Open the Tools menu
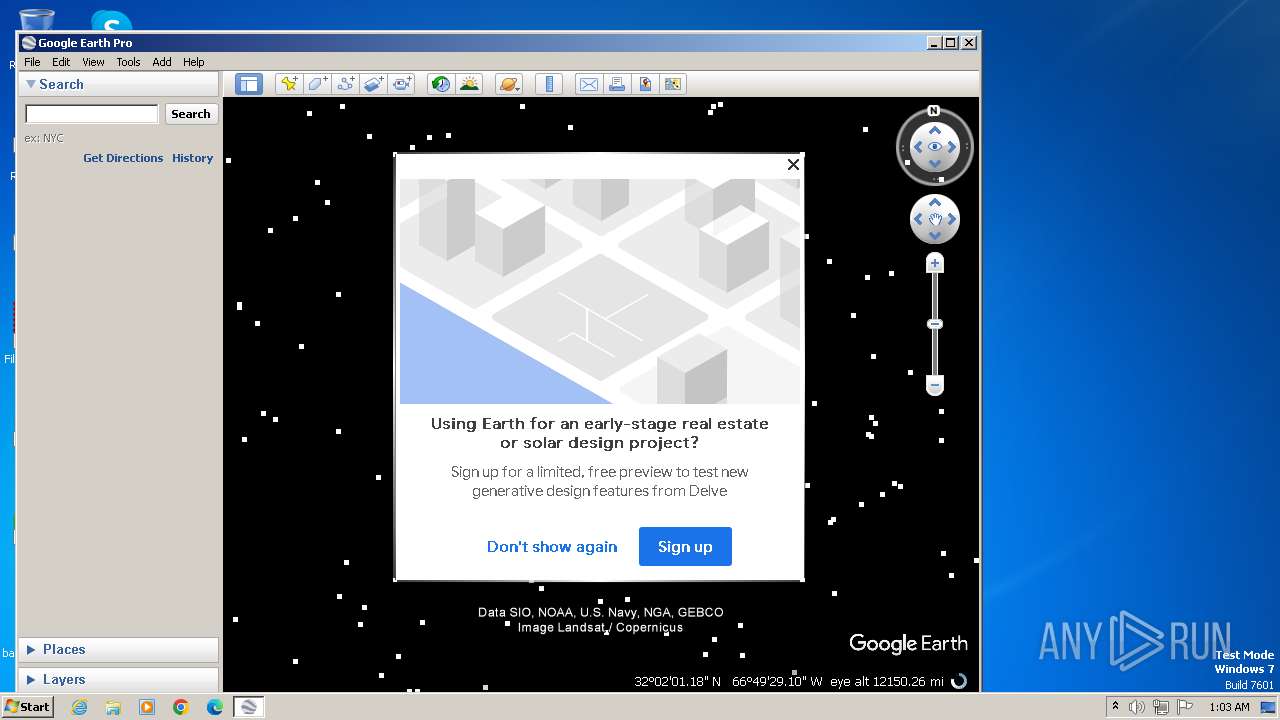The width and height of the screenshot is (1280, 720). (128, 62)
